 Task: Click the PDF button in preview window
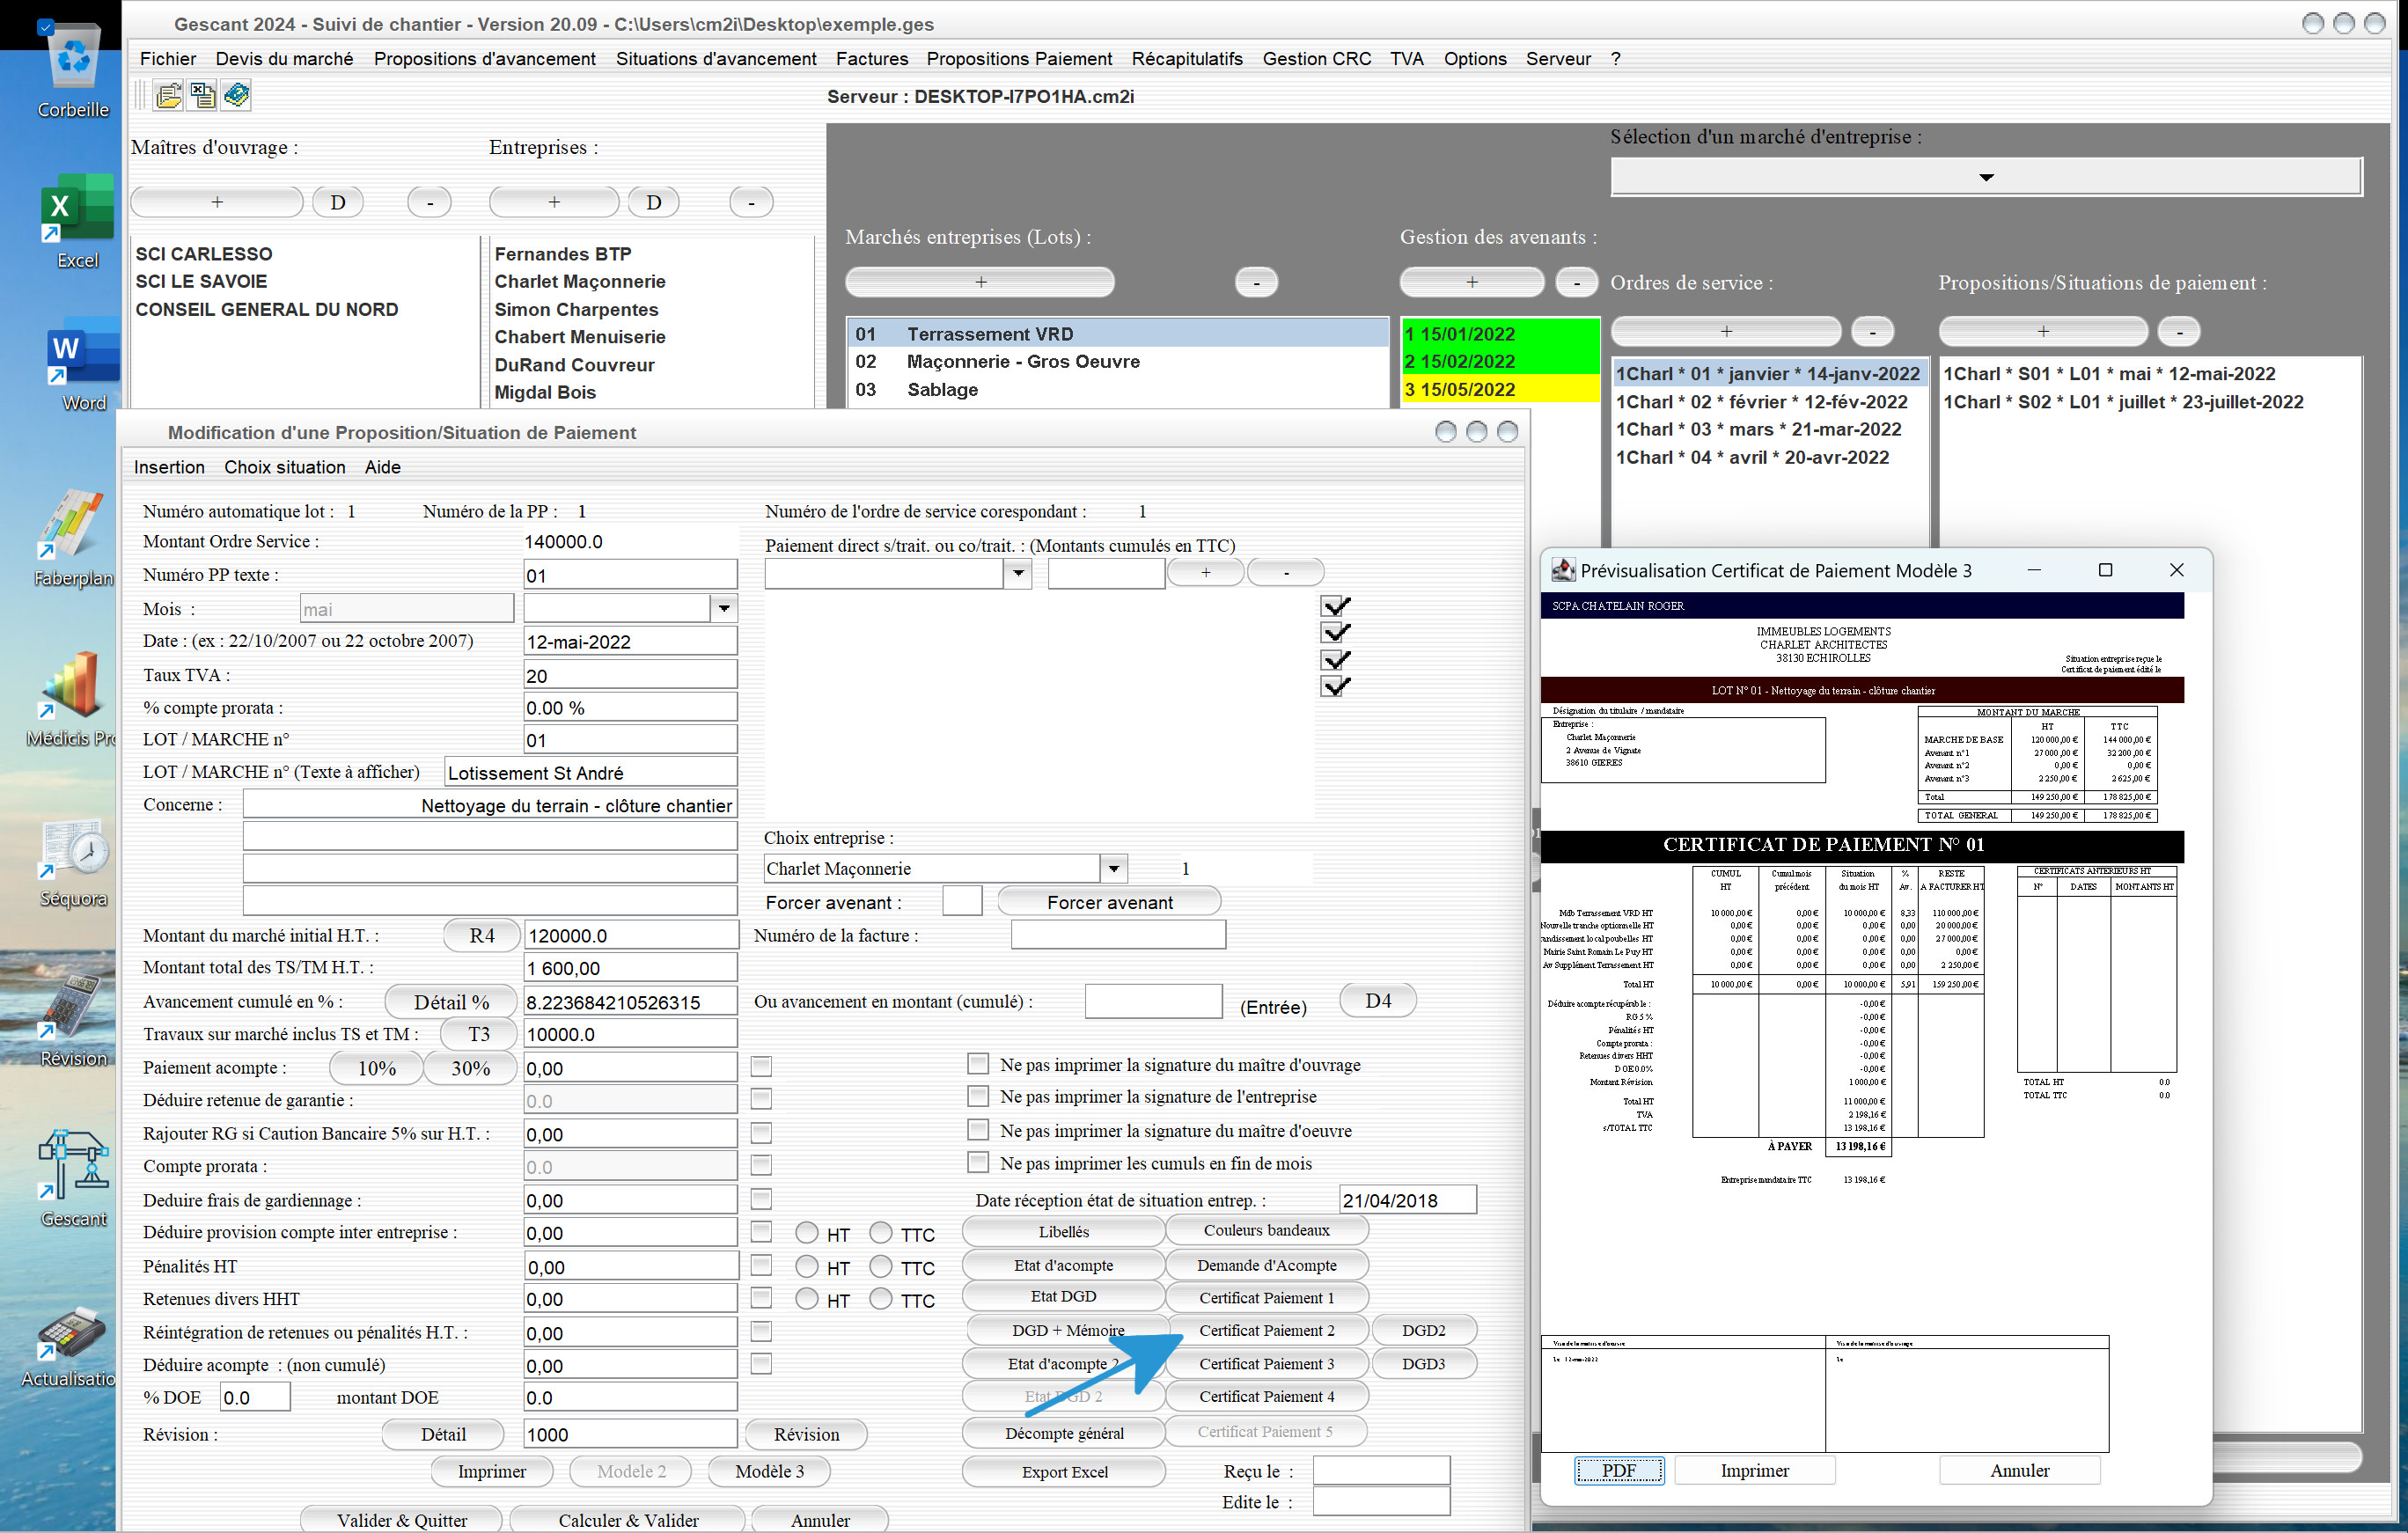pyautogui.click(x=1619, y=1470)
